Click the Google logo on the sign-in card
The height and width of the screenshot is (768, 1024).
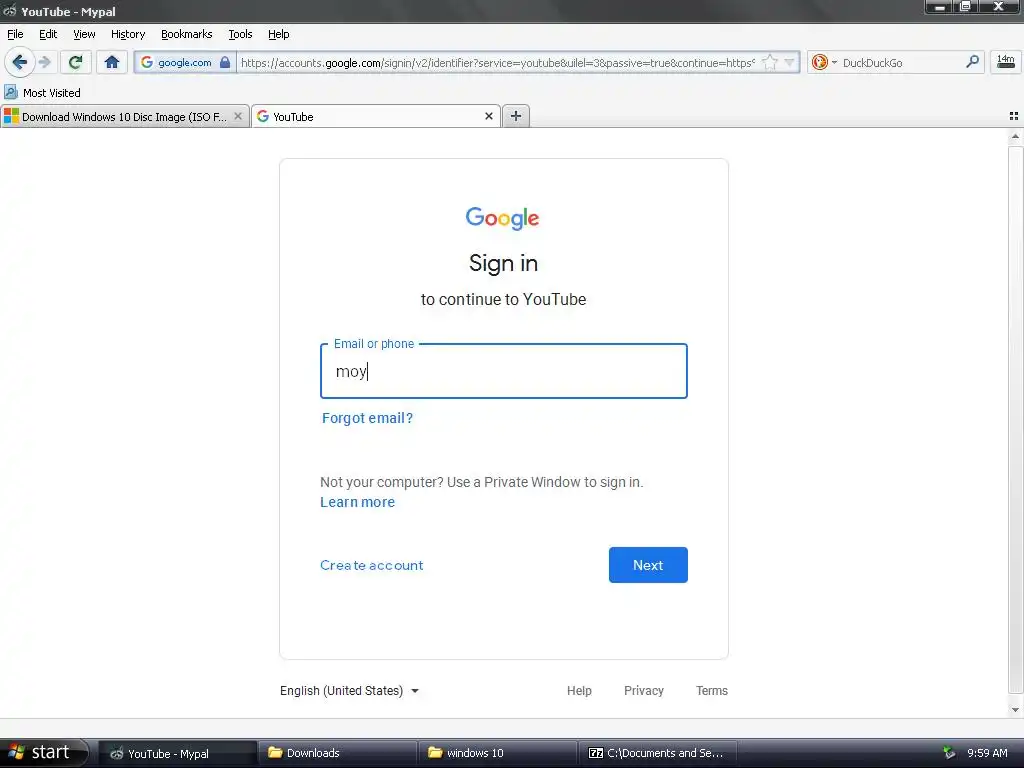coord(502,218)
